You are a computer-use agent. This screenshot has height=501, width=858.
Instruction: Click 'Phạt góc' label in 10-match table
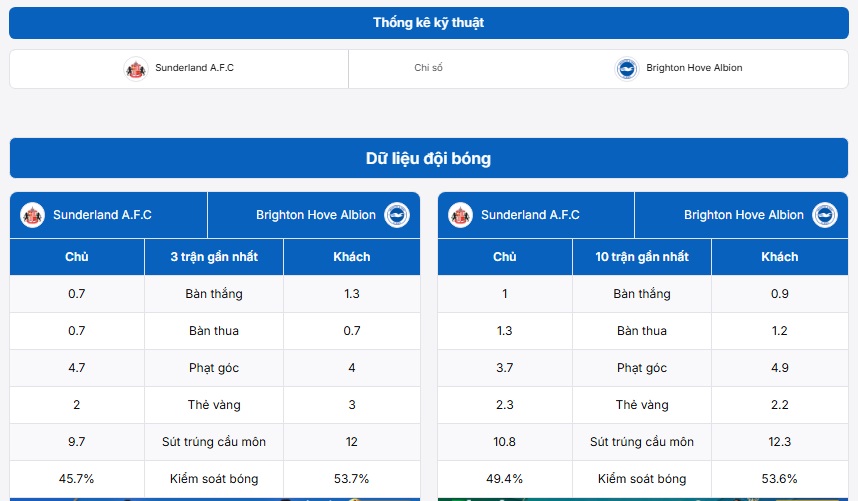pyautogui.click(x=642, y=368)
